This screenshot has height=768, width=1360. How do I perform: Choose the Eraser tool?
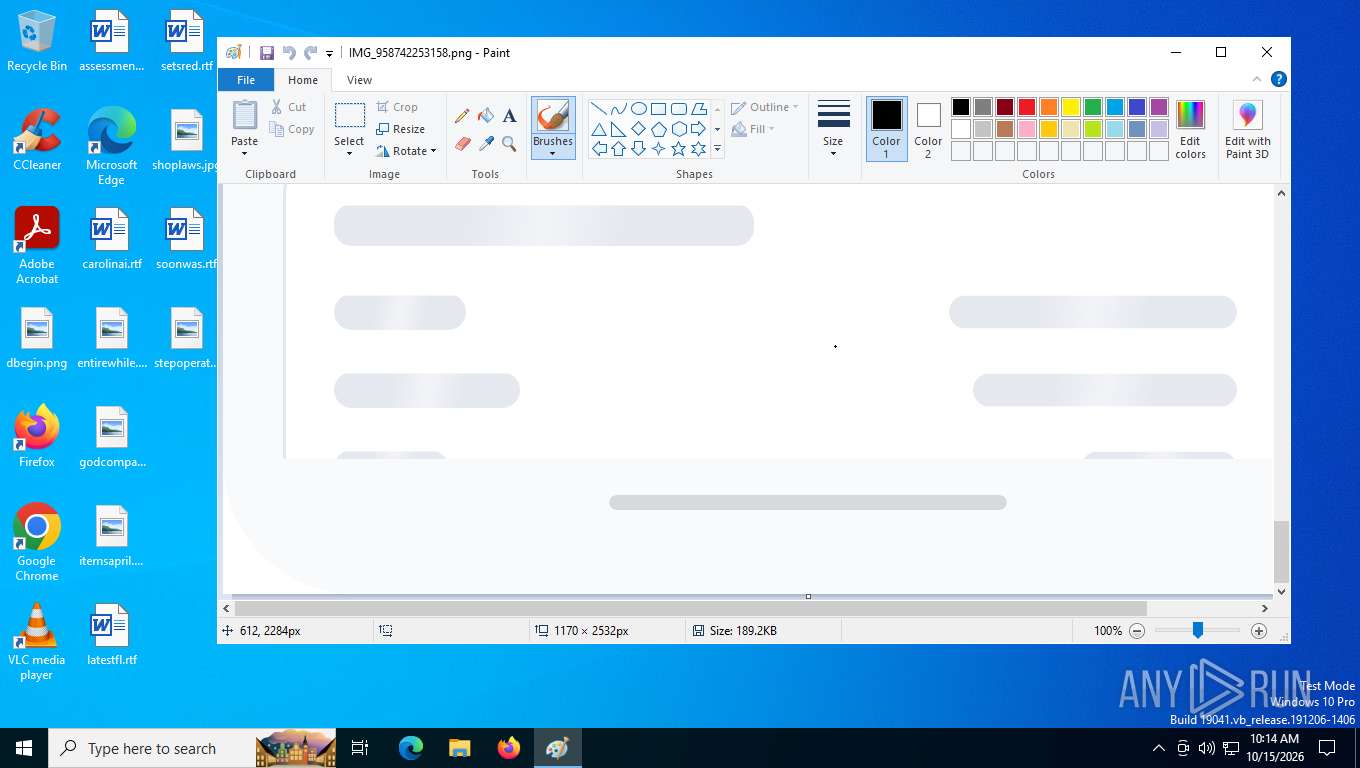tap(462, 144)
